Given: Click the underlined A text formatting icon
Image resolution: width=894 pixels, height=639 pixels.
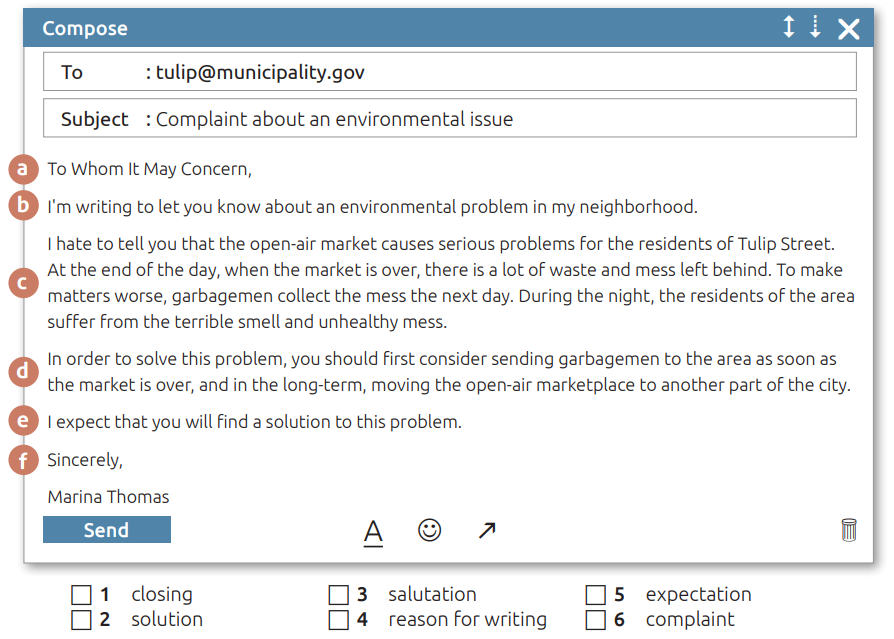Looking at the screenshot, I should pyautogui.click(x=373, y=531).
